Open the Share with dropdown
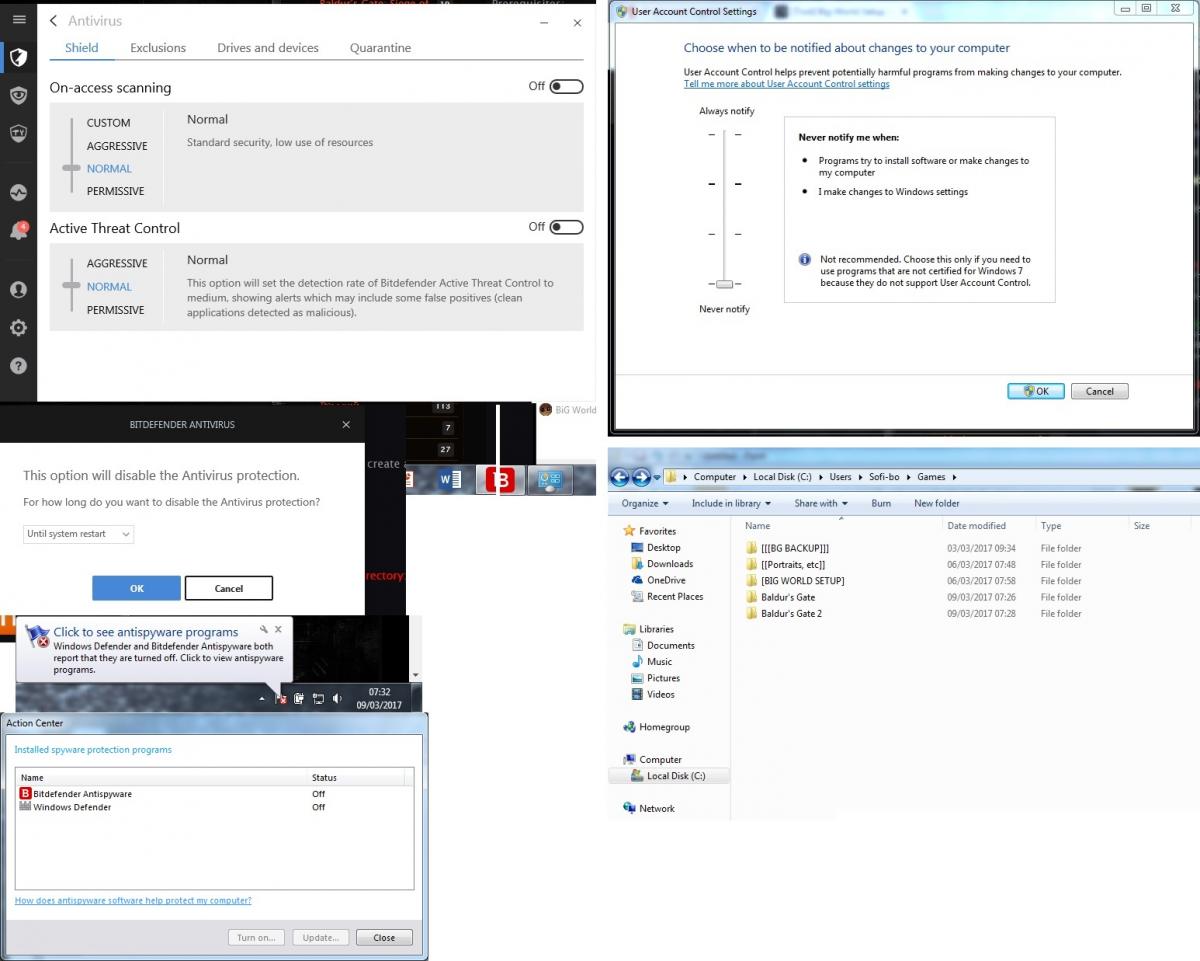Viewport: 1200px width, 961px height. click(x=821, y=503)
